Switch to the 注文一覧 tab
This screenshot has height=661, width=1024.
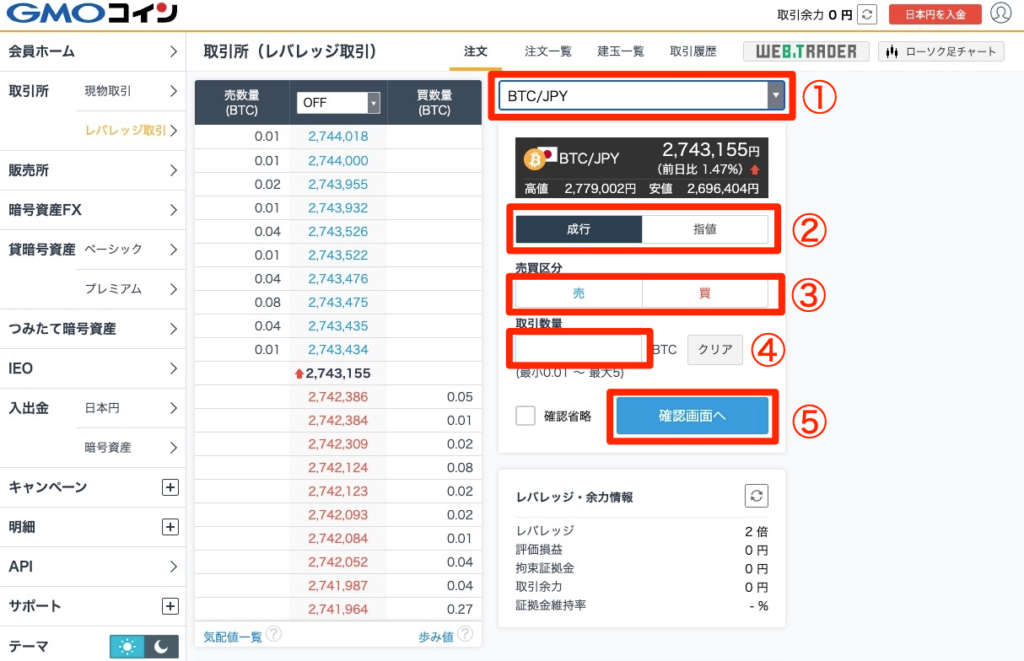click(x=548, y=51)
